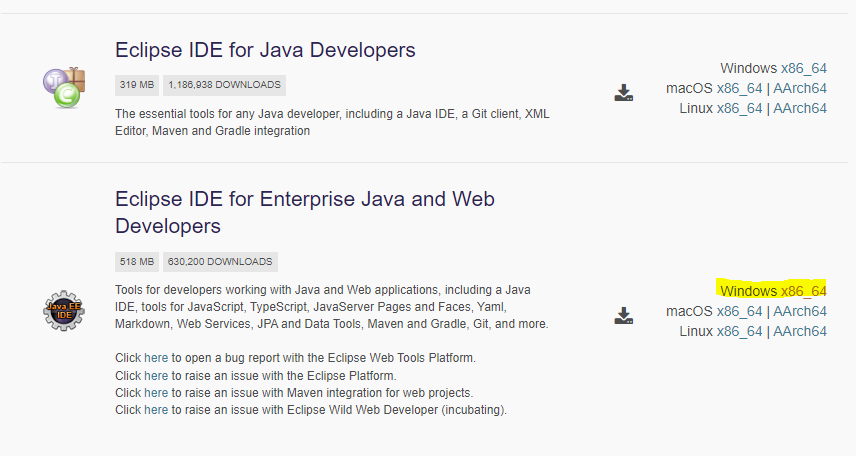Download Enterprise Java Linux AArch64 build

tap(800, 331)
